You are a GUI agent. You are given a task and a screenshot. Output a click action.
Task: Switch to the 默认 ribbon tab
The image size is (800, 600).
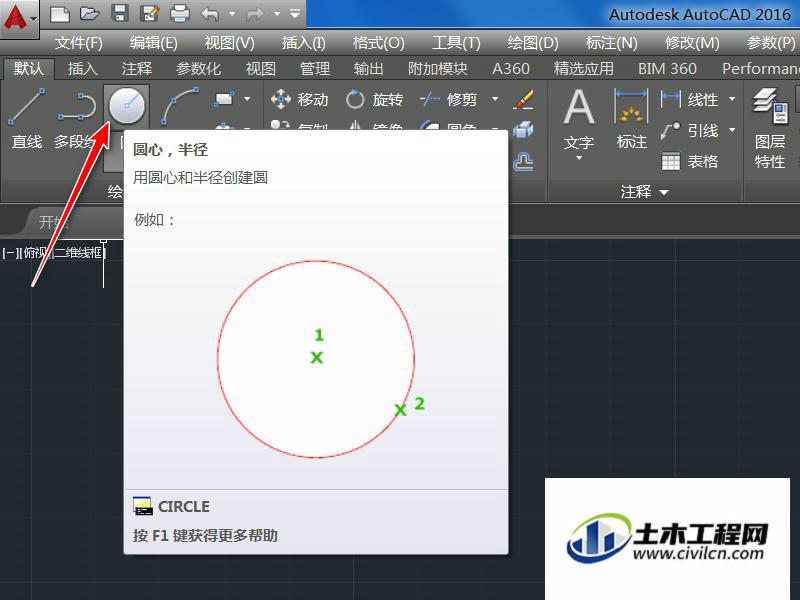(29, 68)
